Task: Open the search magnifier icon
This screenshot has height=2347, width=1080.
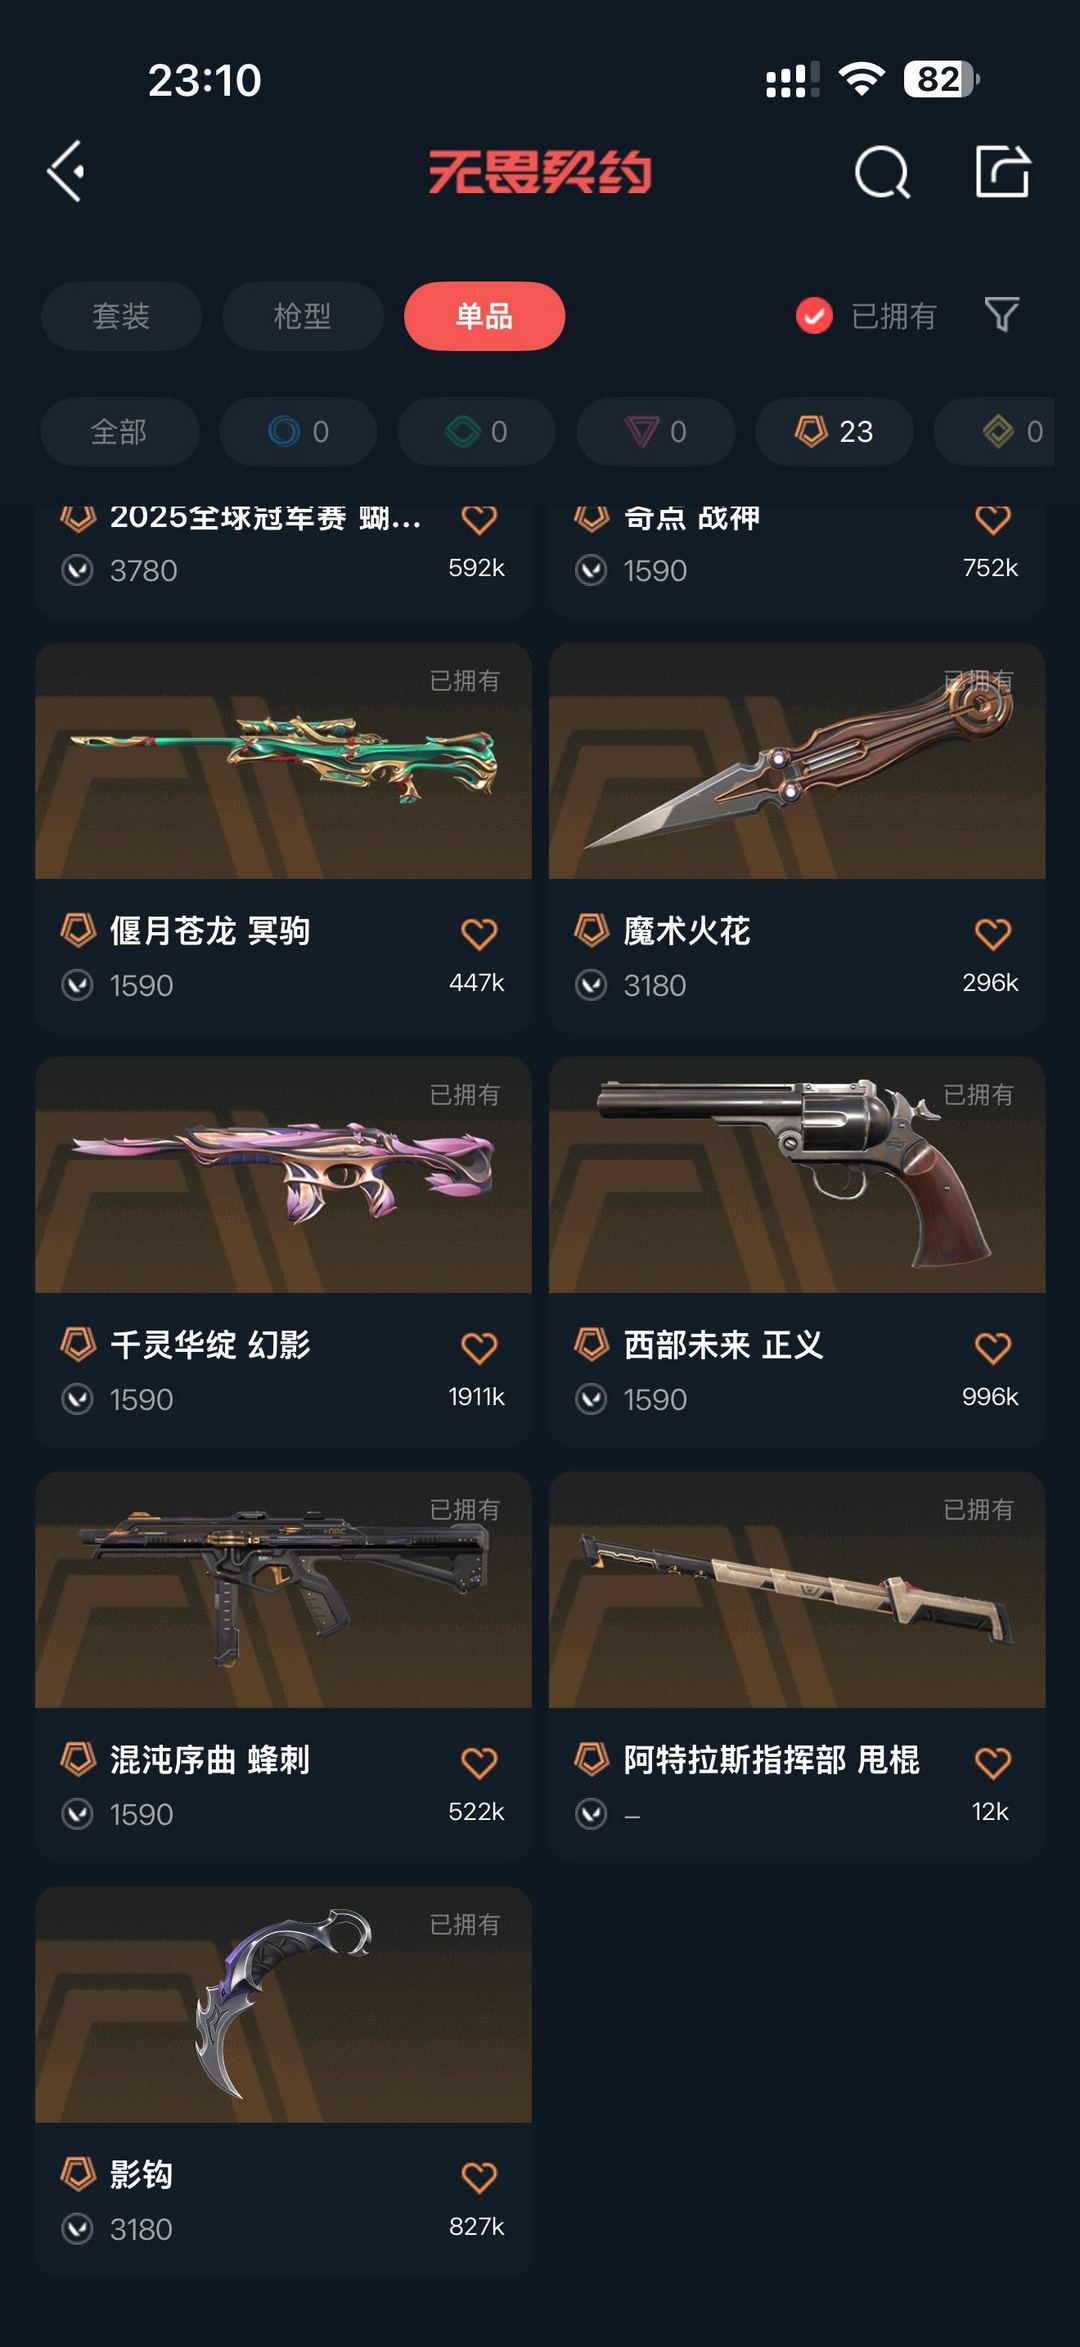Action: click(x=882, y=172)
